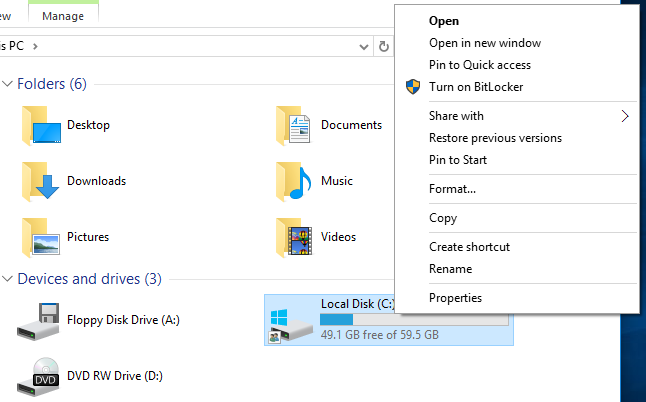Click the Local Disk usage bar
Screen dimensions: 646x402
pos(414,320)
